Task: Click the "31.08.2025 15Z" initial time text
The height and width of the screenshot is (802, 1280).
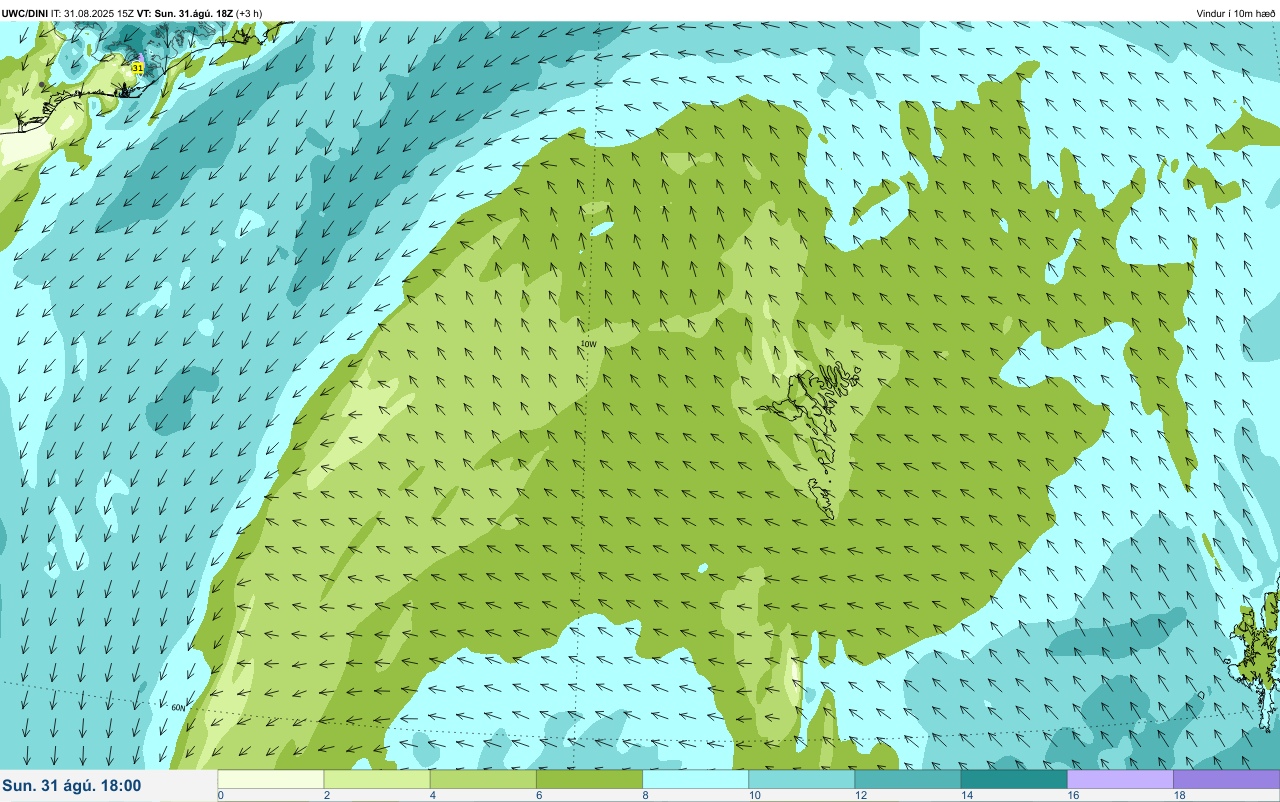Action: tap(99, 13)
